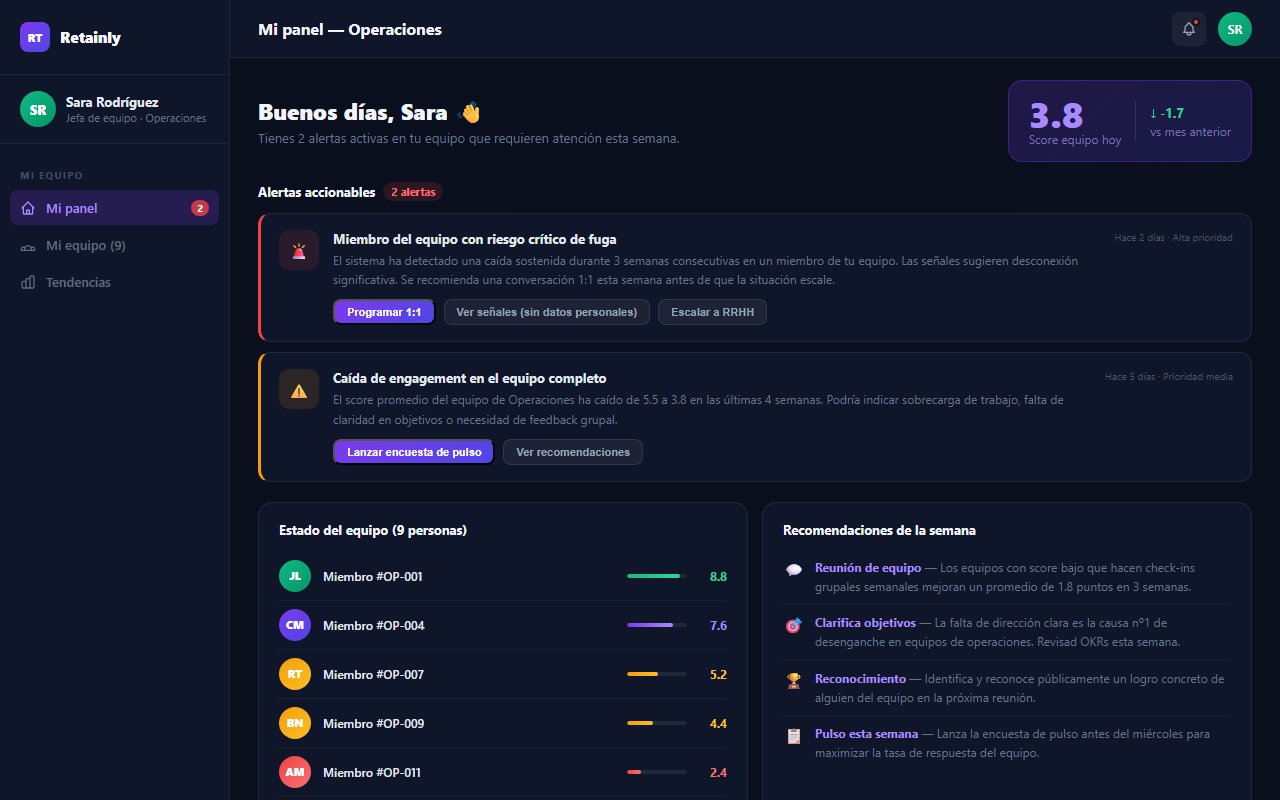The width and height of the screenshot is (1280, 800).
Task: Select the CM avatar for Miembro #OP-004
Action: [295, 625]
